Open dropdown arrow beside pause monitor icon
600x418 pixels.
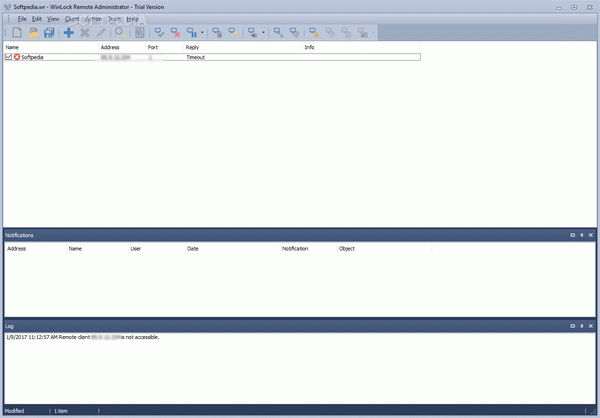click(202, 33)
